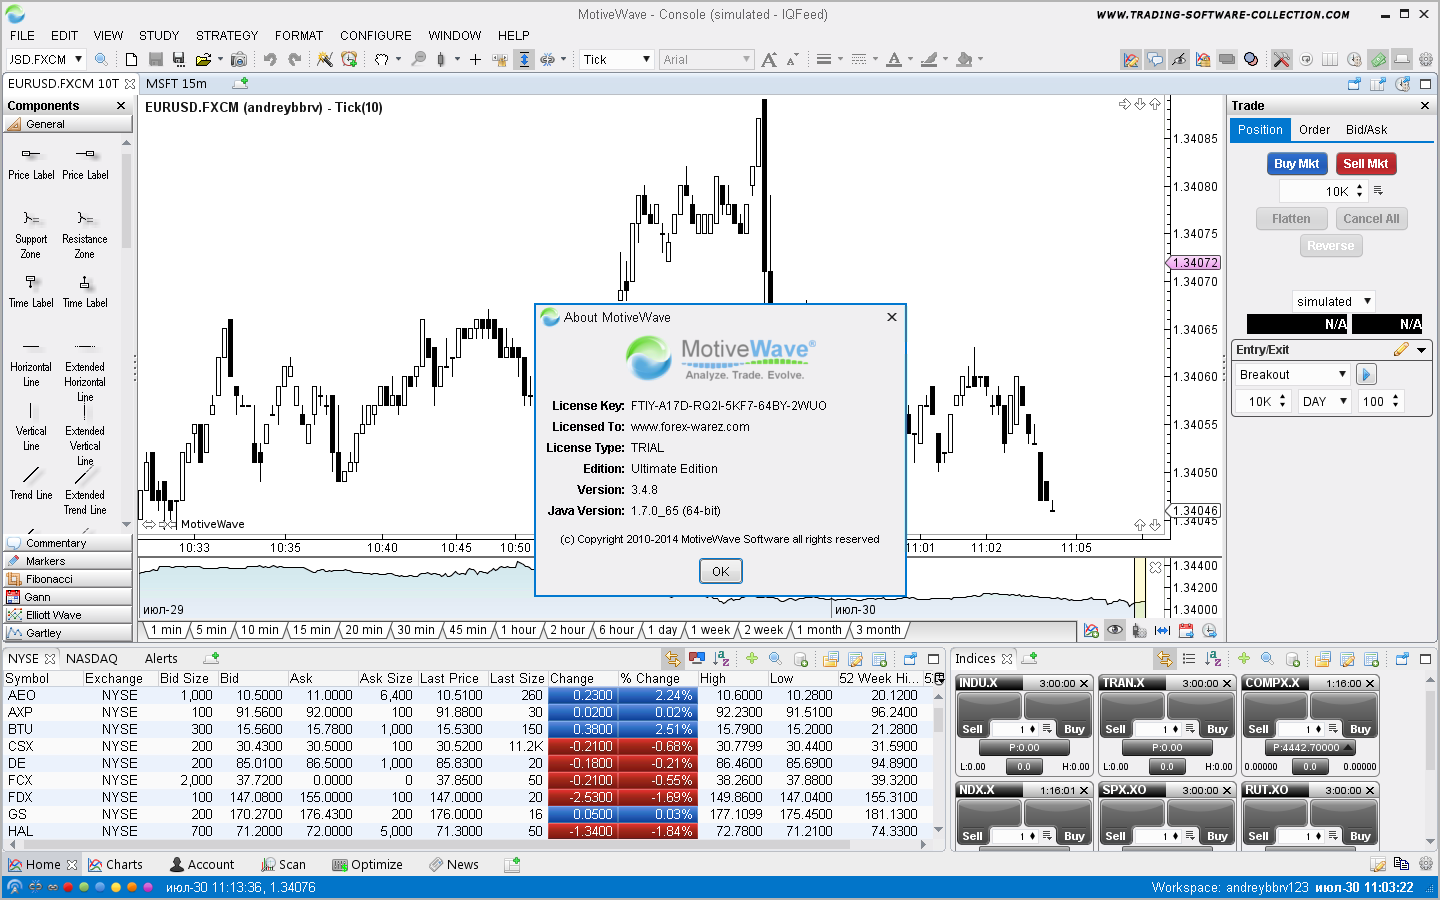Switch to the Bid/Ask tab

coord(1366,130)
